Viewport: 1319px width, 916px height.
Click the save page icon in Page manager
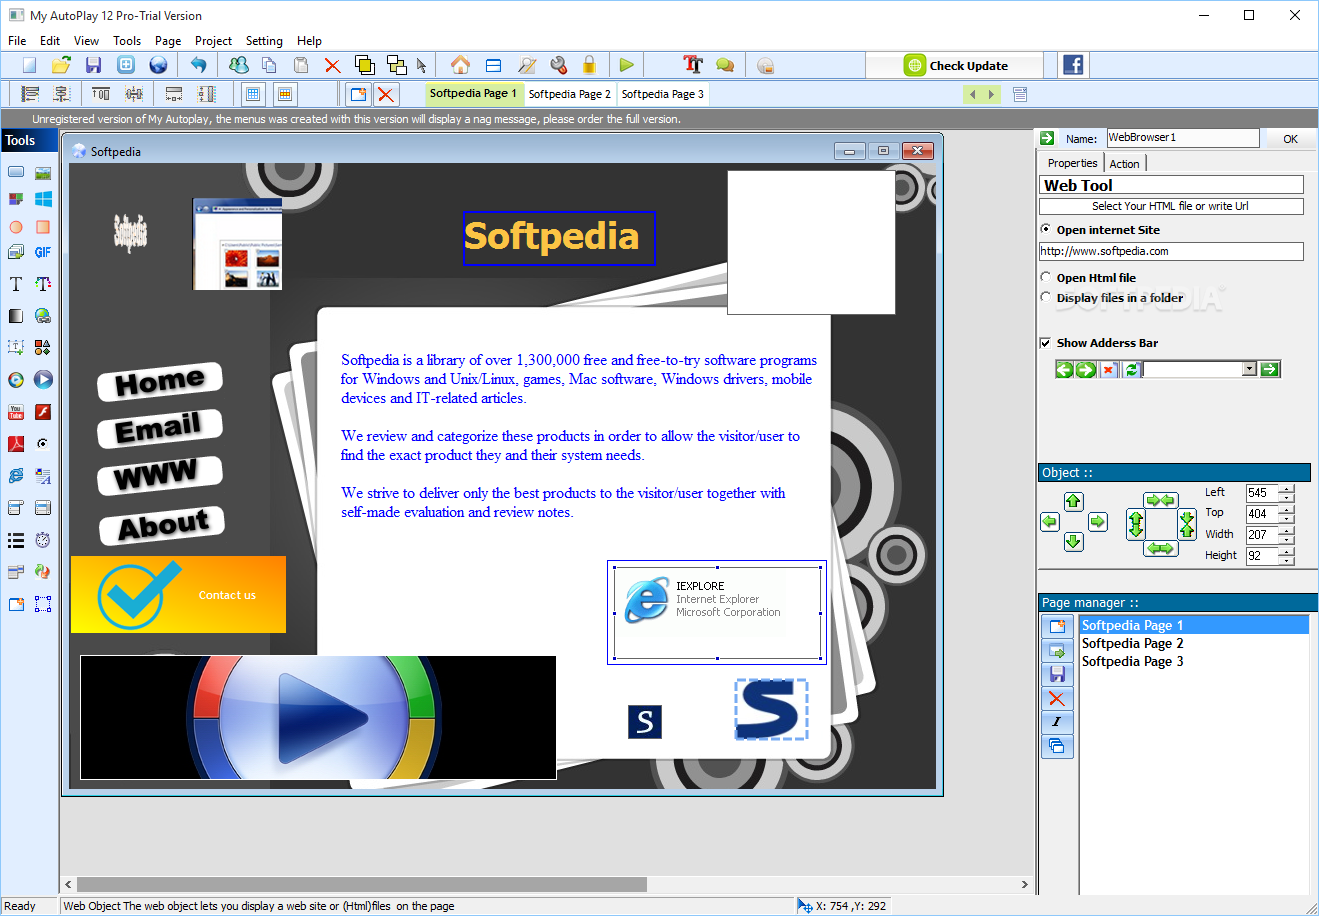coord(1057,674)
